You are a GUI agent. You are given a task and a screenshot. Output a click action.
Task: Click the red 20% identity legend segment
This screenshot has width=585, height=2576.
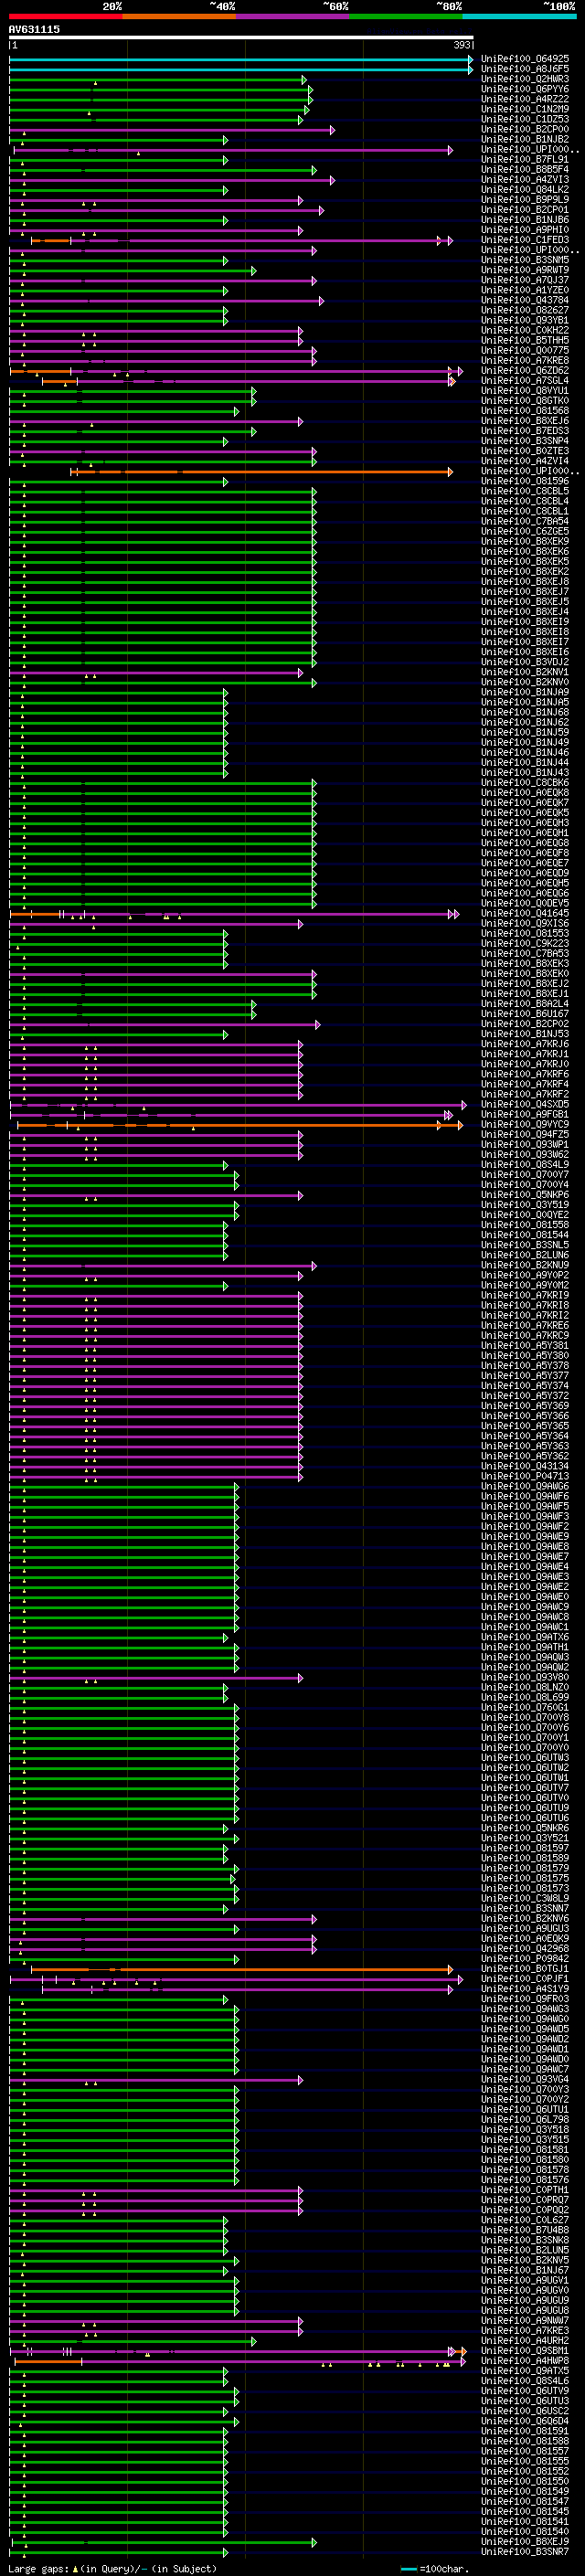tap(65, 16)
